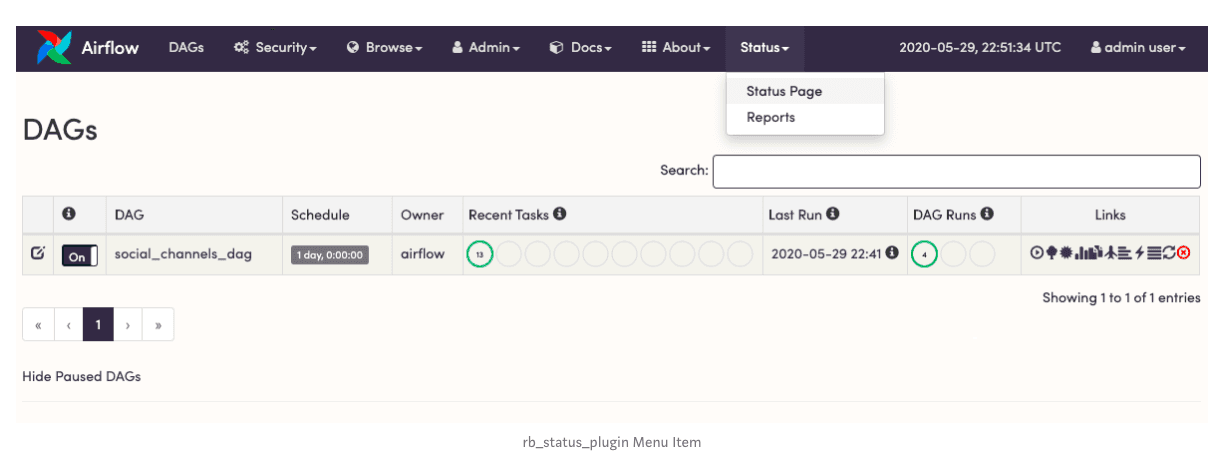Screen dimensions: 1231x465
Task: Click the Landing Times plane icon
Action: (x=1109, y=254)
